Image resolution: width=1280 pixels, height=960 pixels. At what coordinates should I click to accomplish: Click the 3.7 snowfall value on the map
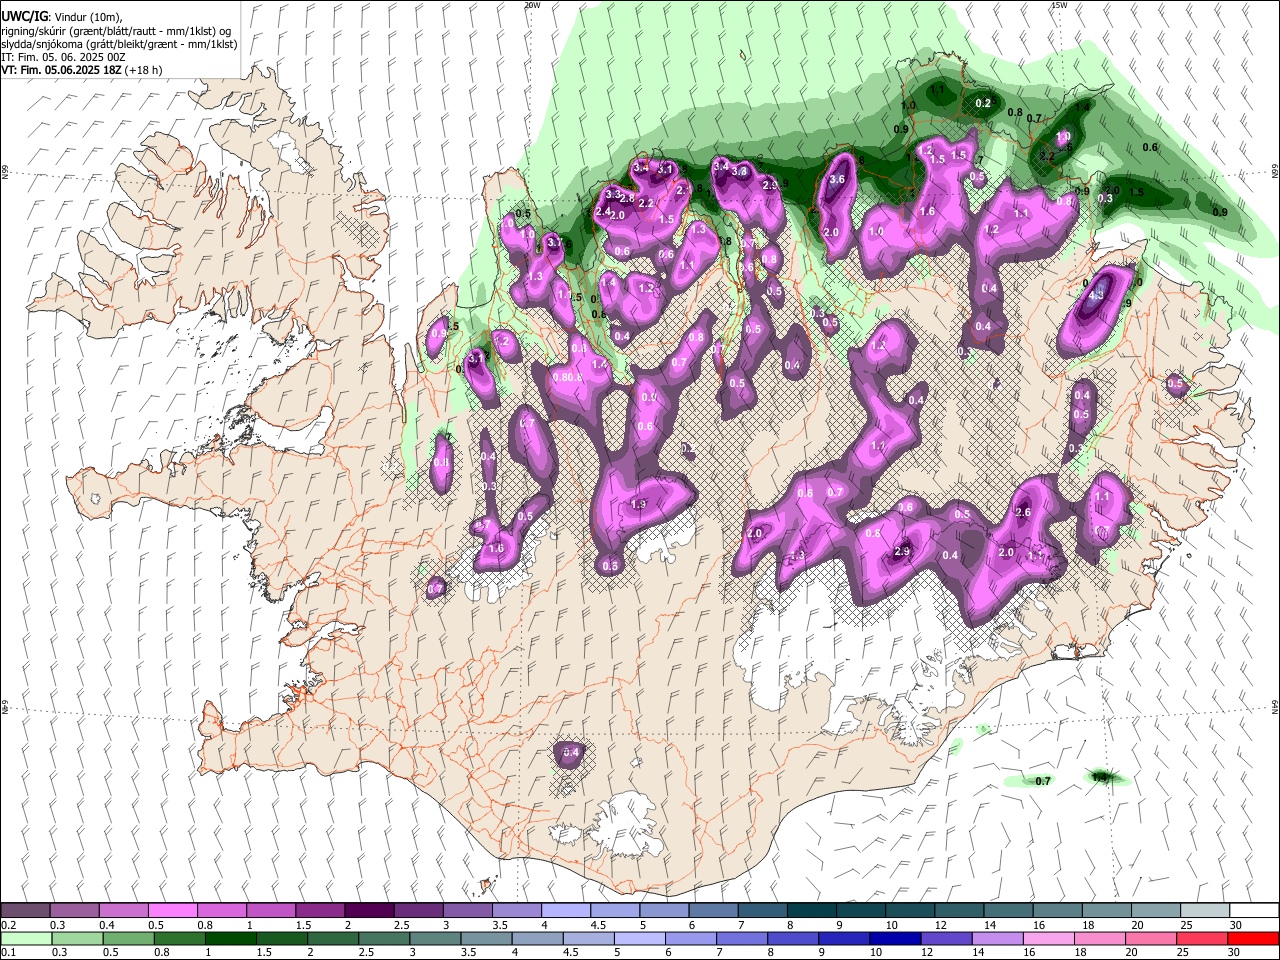click(x=555, y=241)
